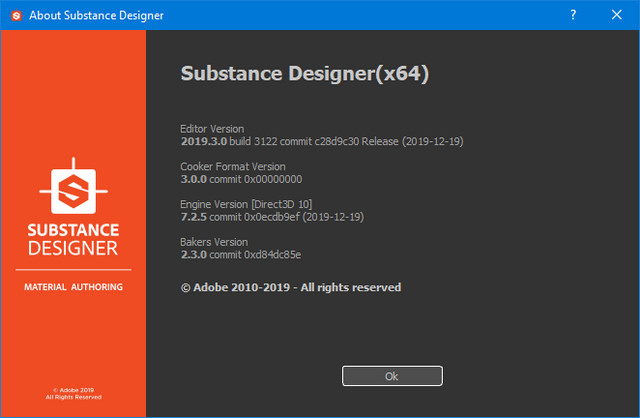
Task: Click the Adobe 2010-2019 All rights reserved text
Action: click(290, 287)
